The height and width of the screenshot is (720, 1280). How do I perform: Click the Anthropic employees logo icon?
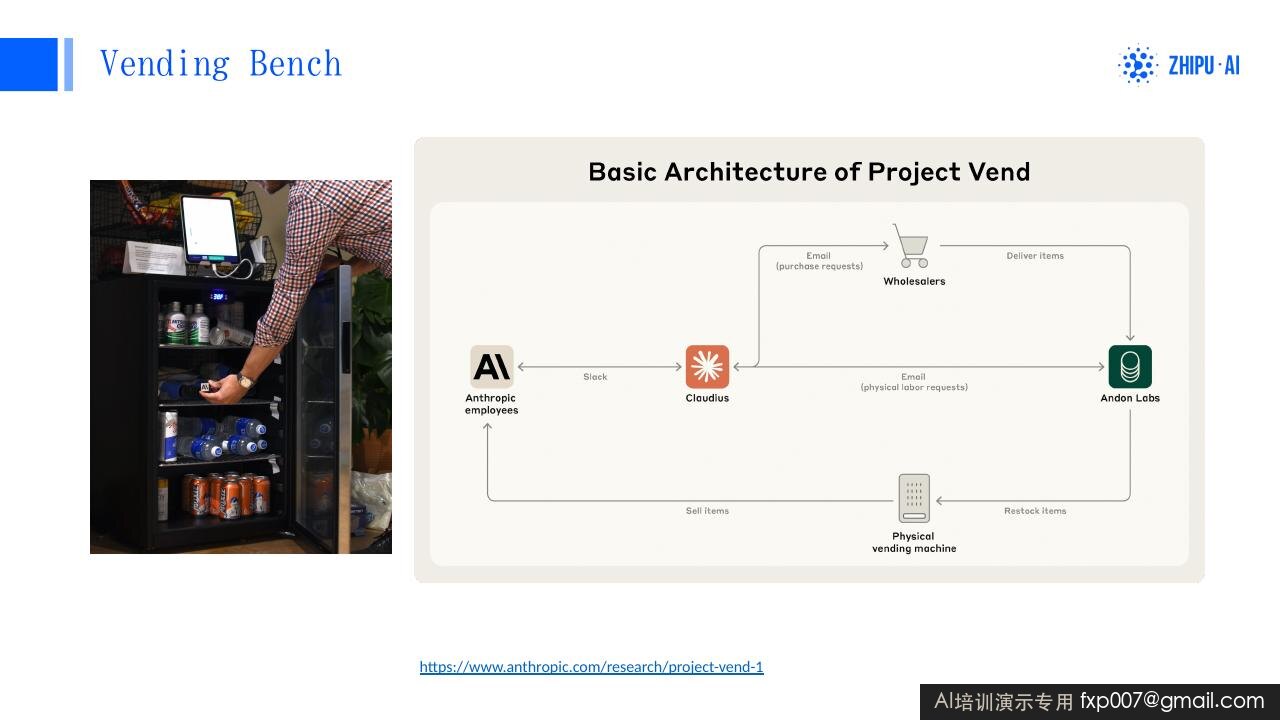[x=492, y=367]
